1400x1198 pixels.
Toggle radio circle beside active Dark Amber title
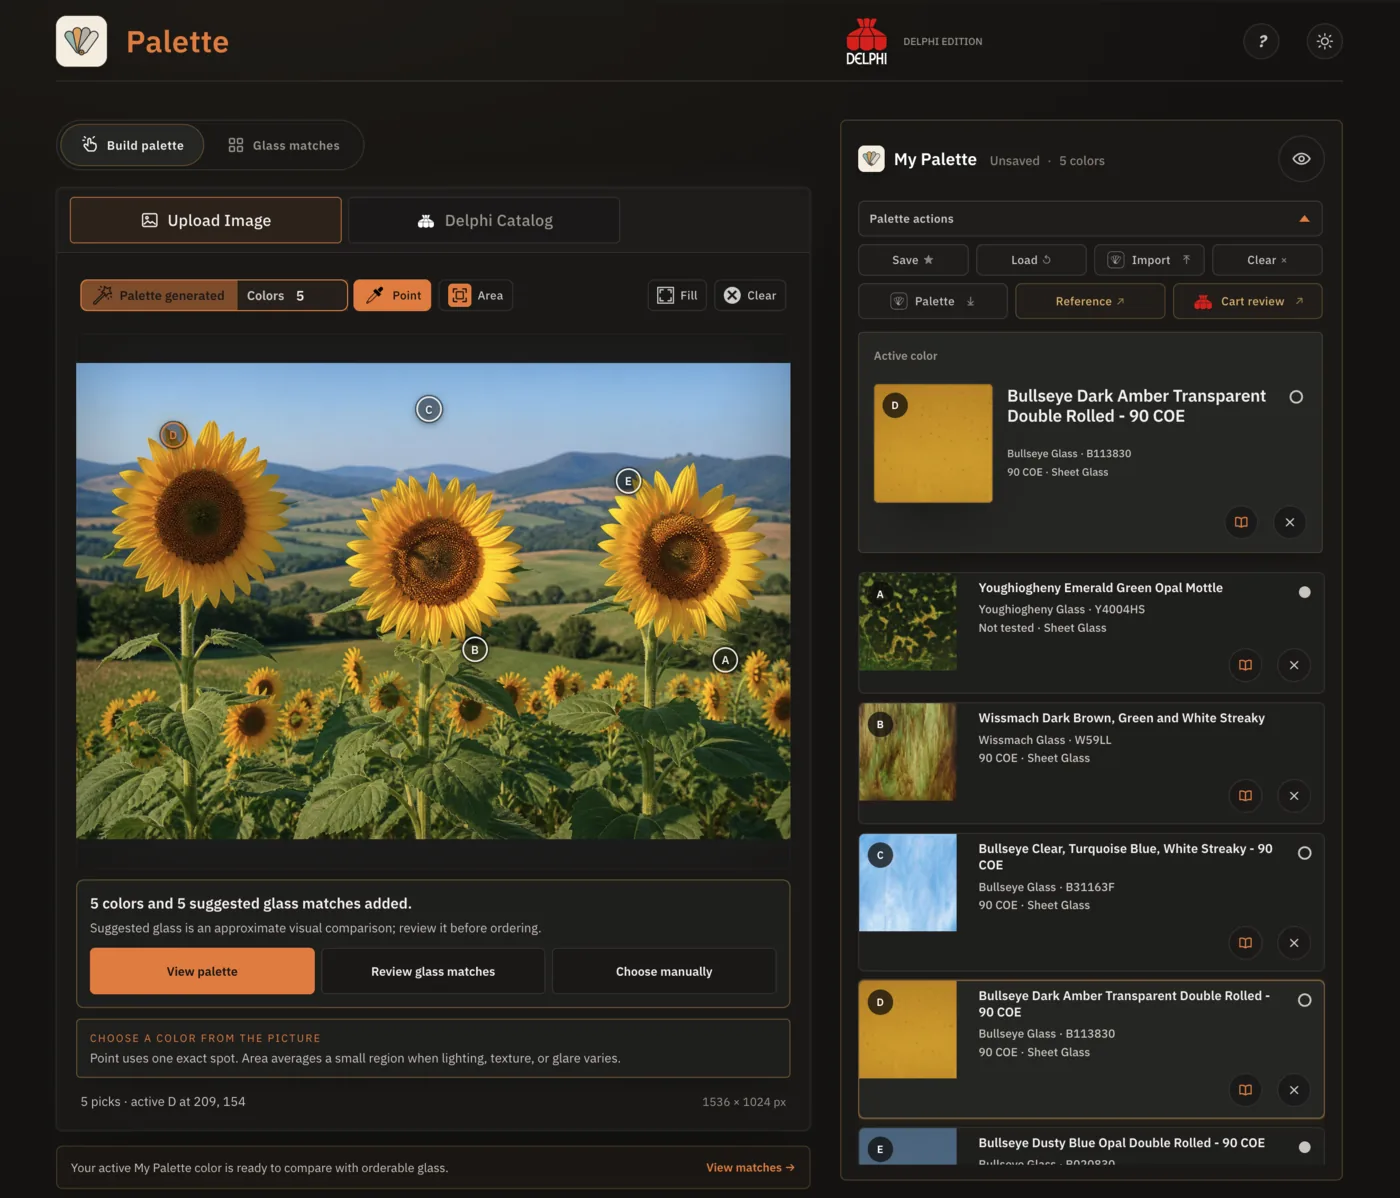pos(1296,397)
